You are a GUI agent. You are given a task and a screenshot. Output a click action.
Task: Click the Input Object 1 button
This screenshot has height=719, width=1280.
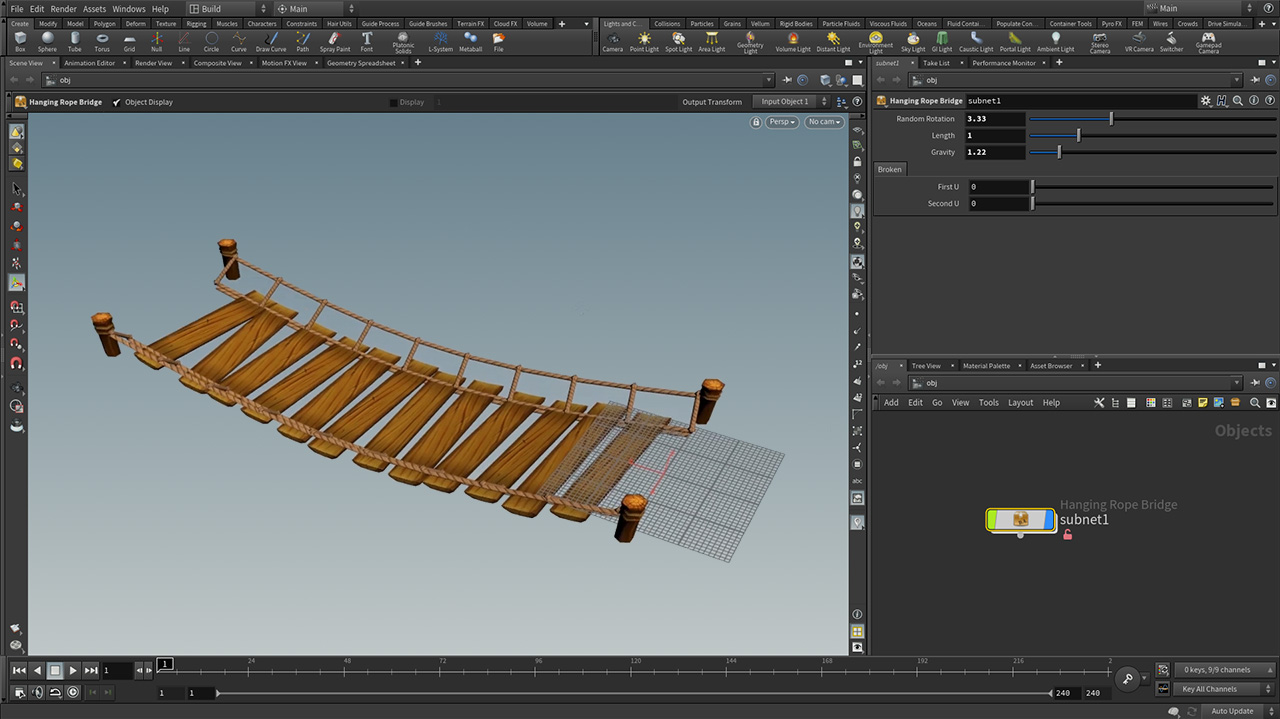(788, 101)
